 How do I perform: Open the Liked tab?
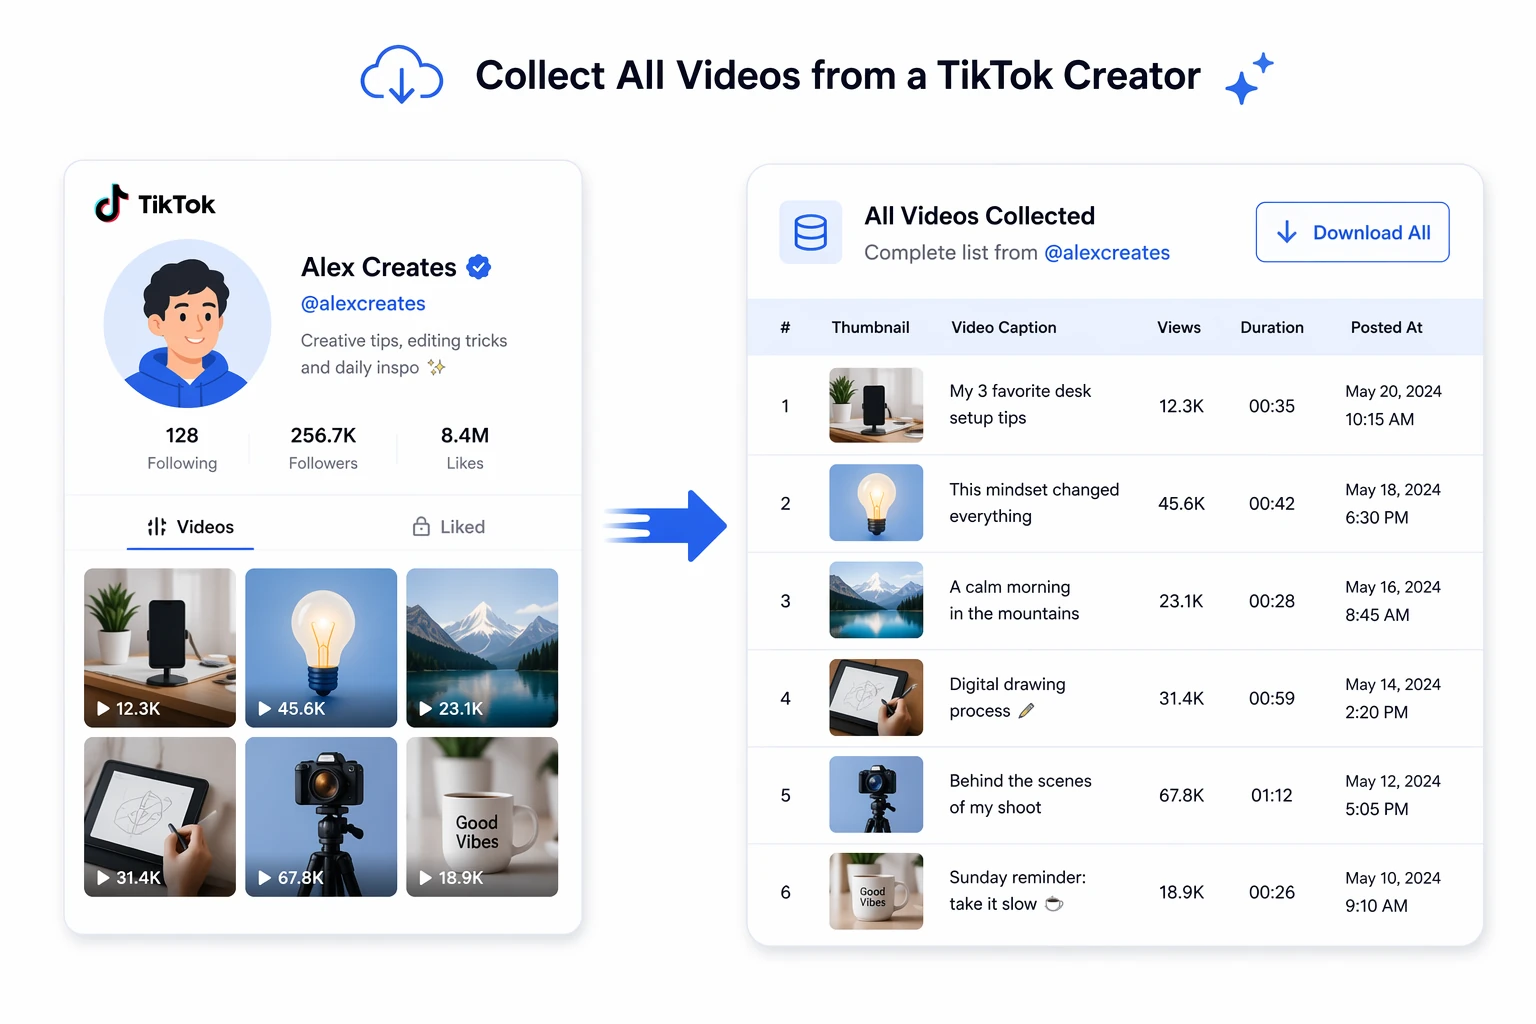pyautogui.click(x=449, y=527)
